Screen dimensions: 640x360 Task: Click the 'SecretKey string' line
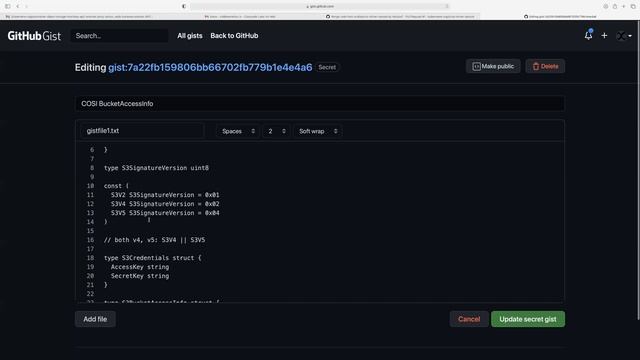[140, 276]
